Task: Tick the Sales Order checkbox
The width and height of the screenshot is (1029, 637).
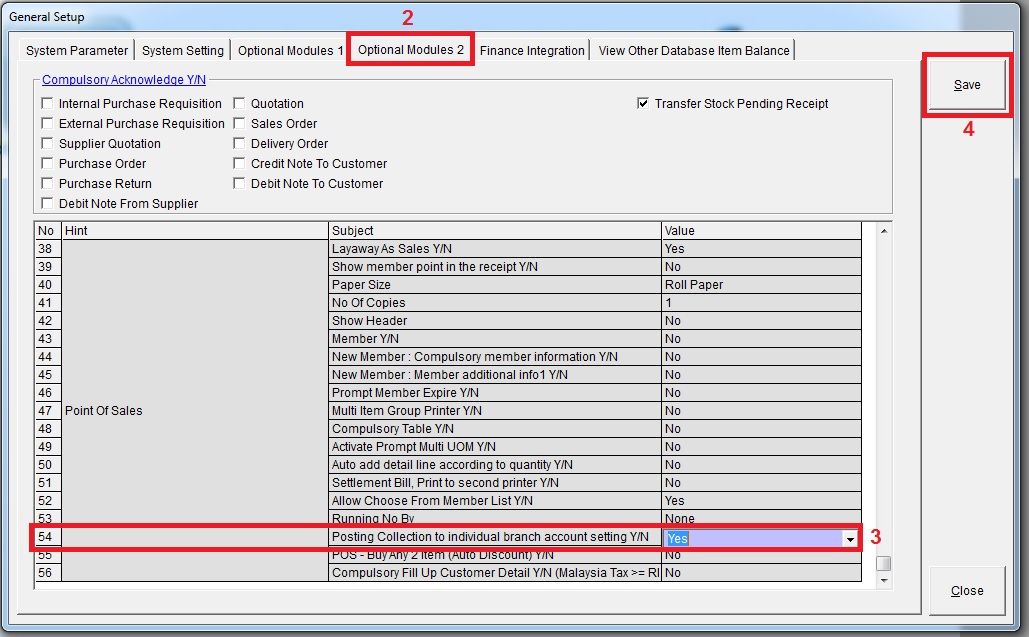Action: point(240,124)
